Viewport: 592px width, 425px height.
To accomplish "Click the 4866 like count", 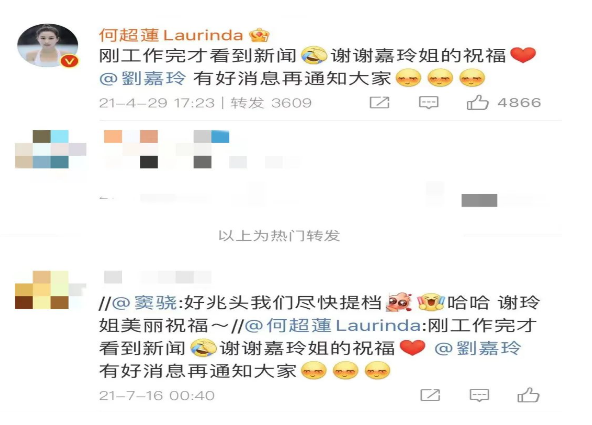I will 519,102.
